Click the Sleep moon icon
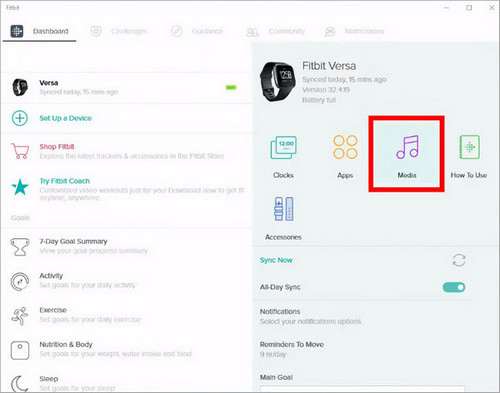This screenshot has width=500, height=393. pyautogui.click(x=20, y=384)
